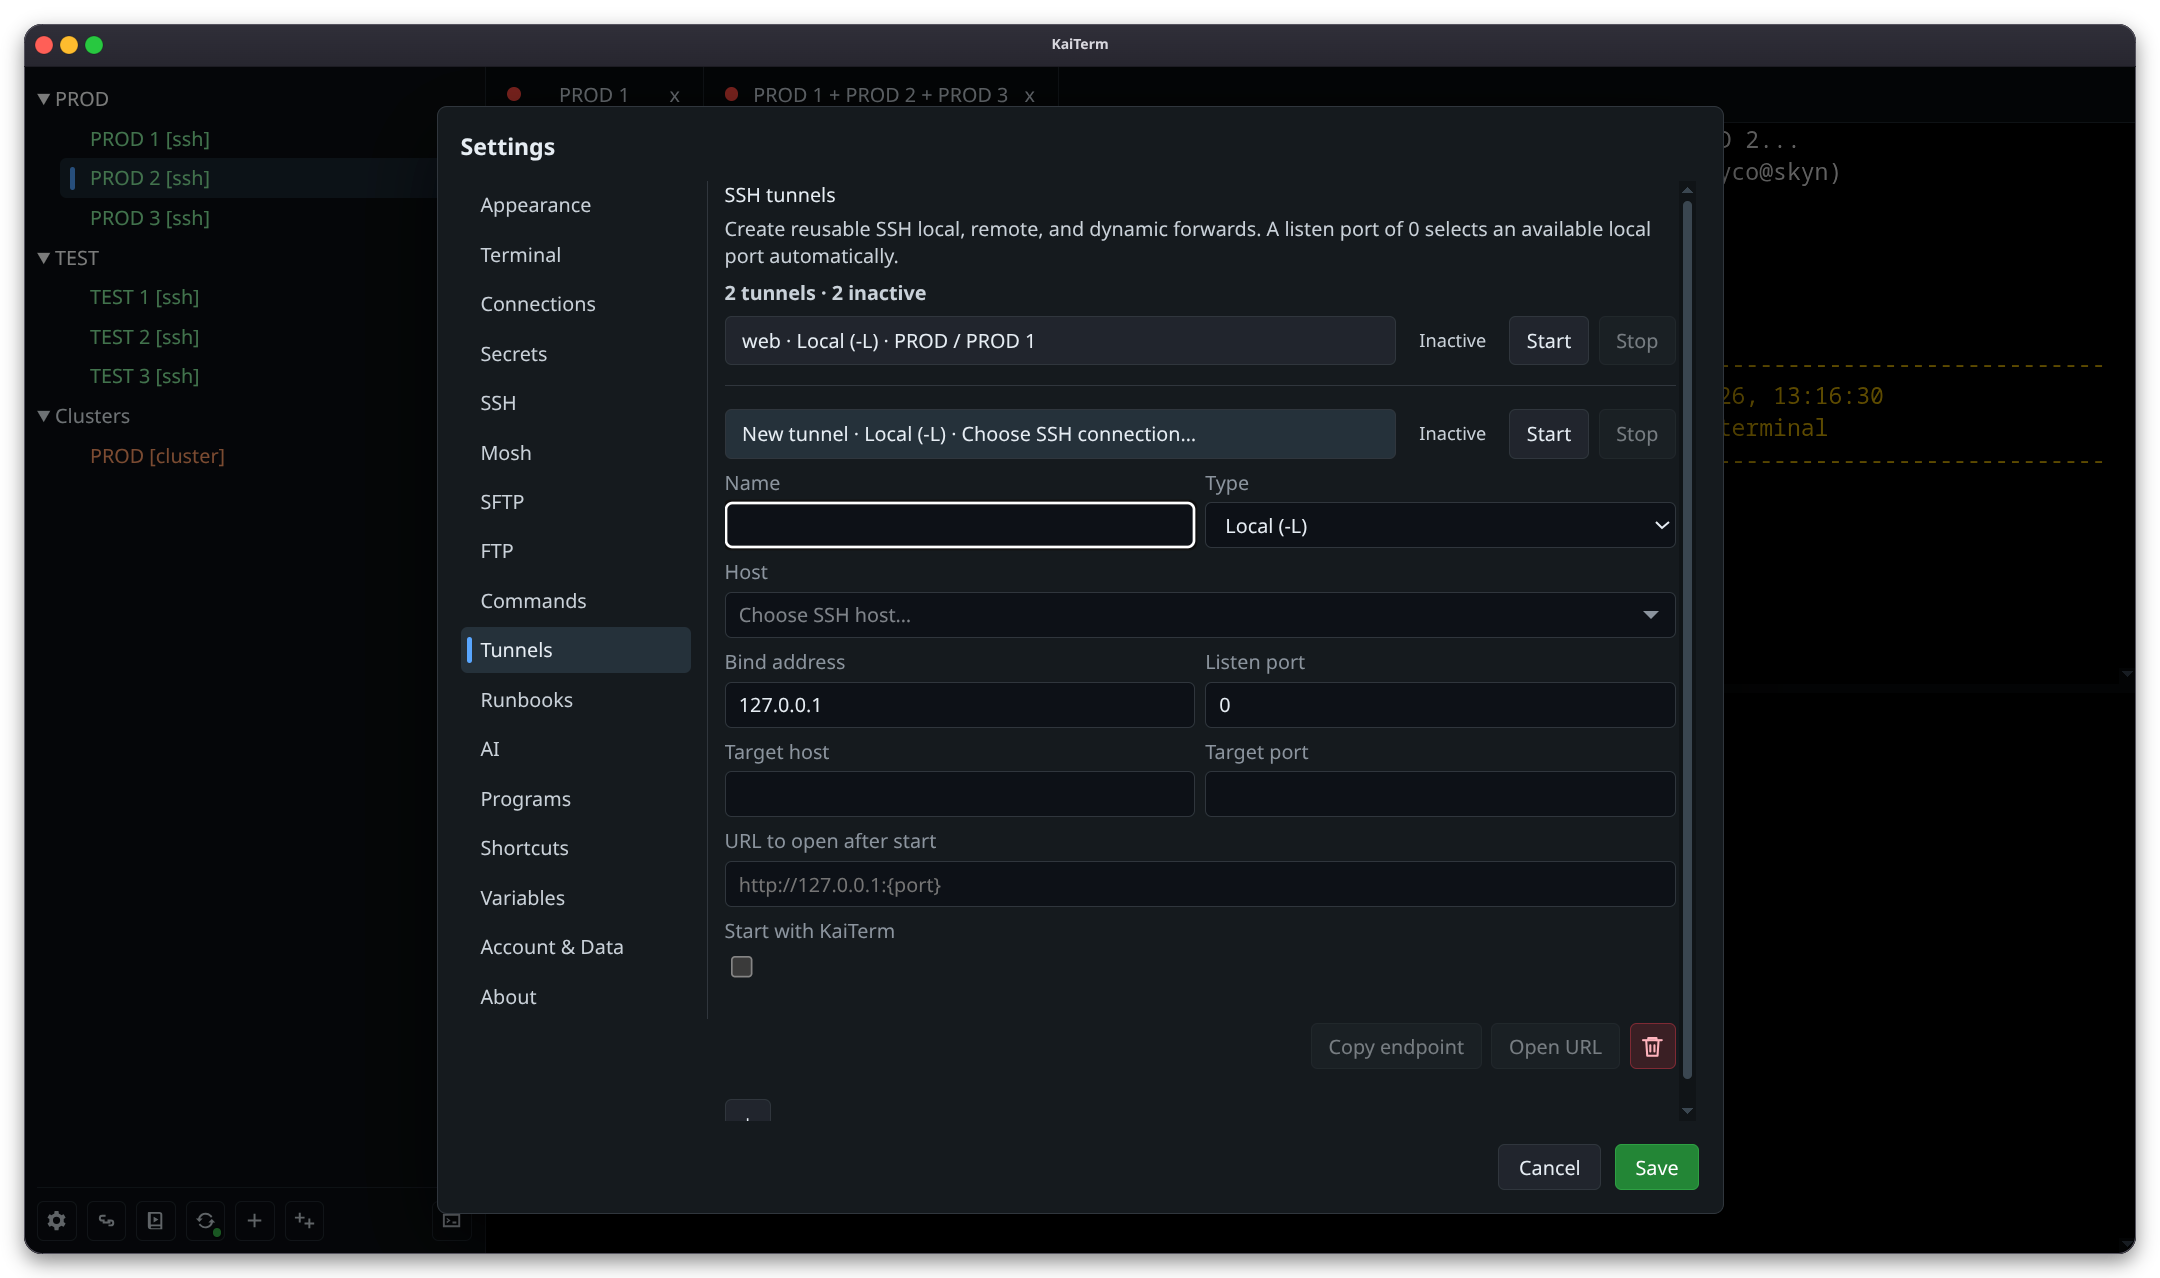This screenshot has width=2160, height=1278.
Task: Open the Type dropdown showing Local (-L)
Action: tap(1440, 525)
